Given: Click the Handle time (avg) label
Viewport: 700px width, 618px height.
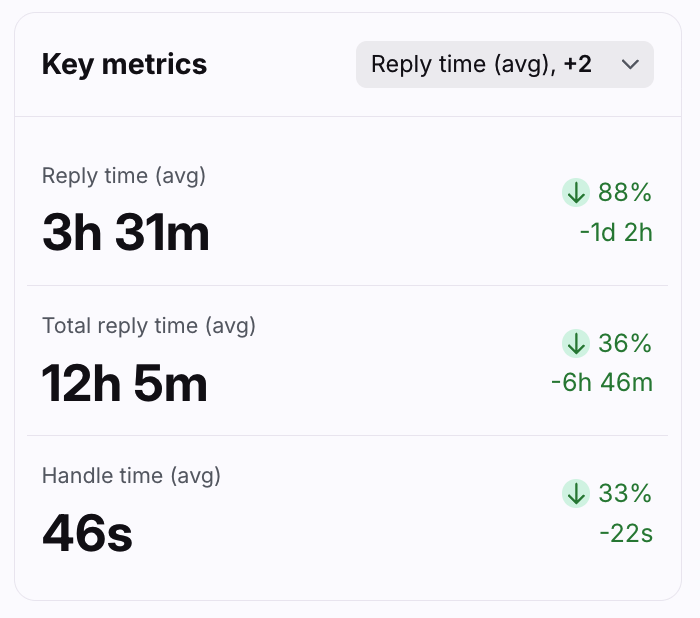Looking at the screenshot, I should click(131, 476).
